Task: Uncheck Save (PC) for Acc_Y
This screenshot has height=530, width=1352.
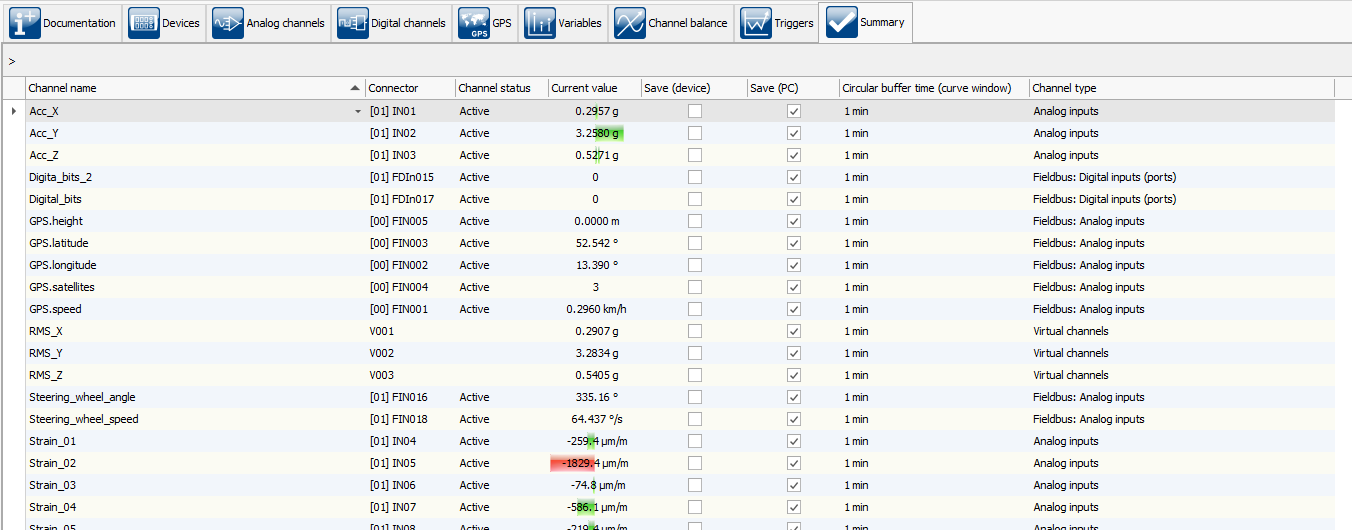Action: click(794, 133)
